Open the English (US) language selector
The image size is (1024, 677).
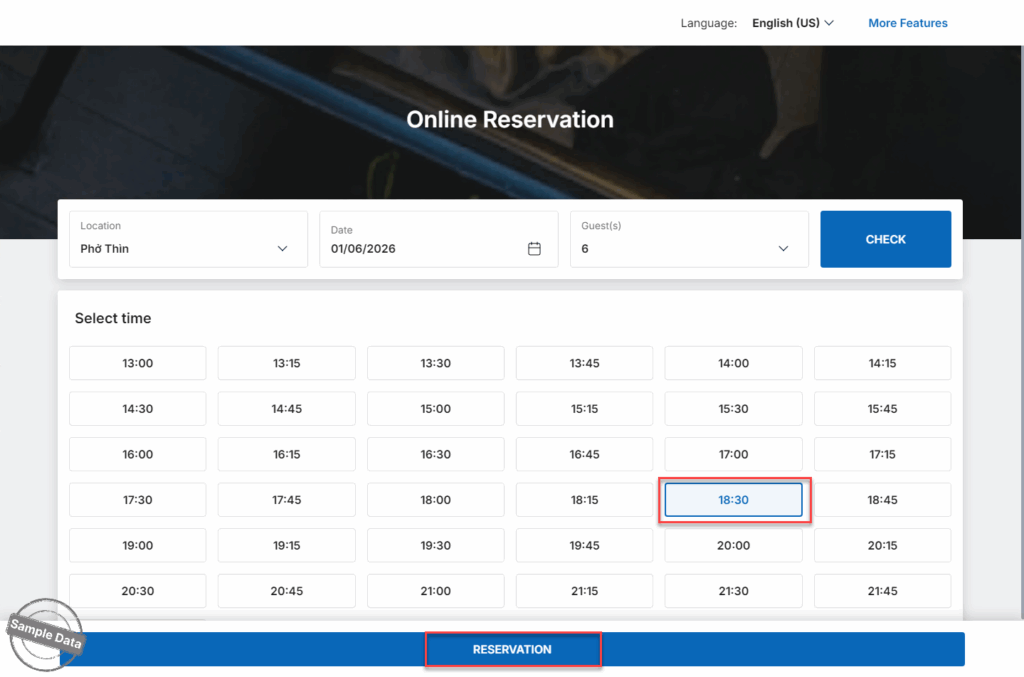(792, 23)
